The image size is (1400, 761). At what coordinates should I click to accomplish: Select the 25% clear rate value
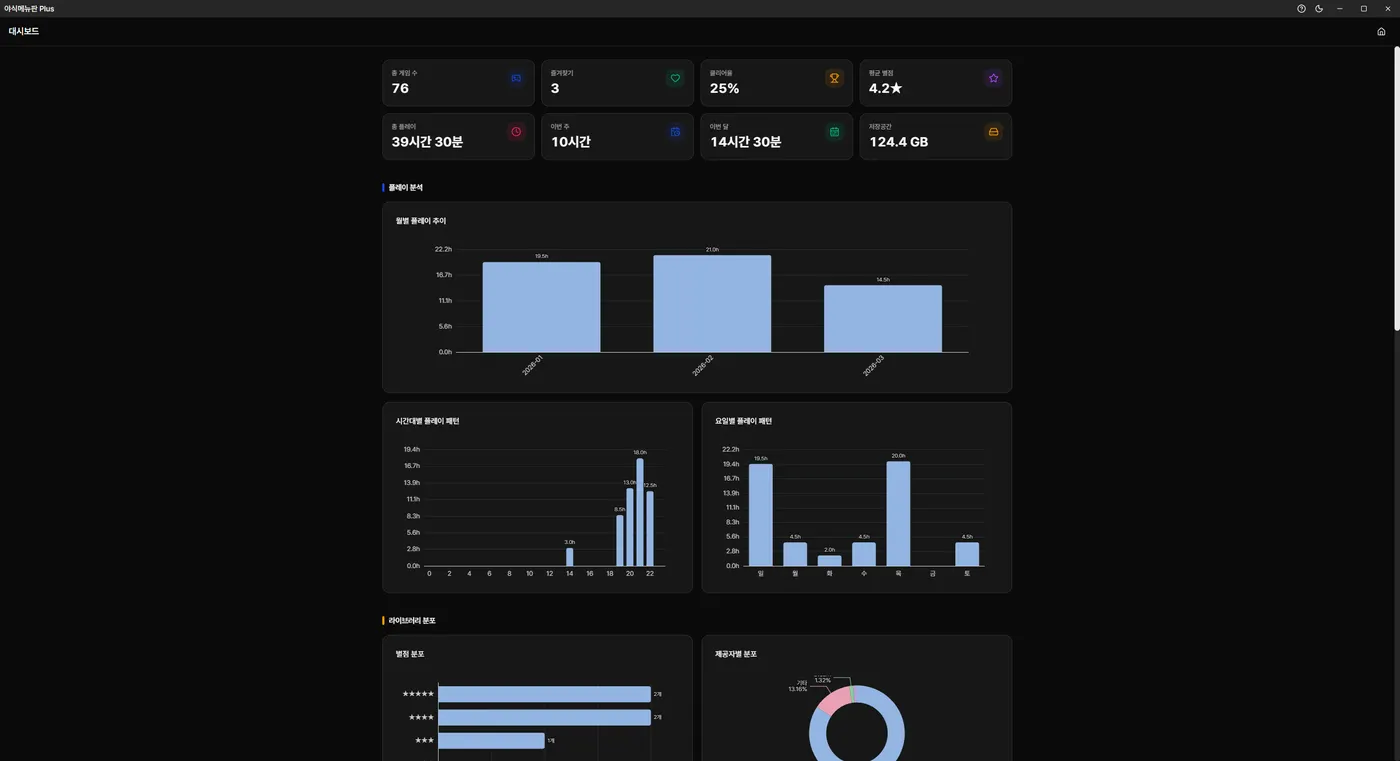click(724, 88)
